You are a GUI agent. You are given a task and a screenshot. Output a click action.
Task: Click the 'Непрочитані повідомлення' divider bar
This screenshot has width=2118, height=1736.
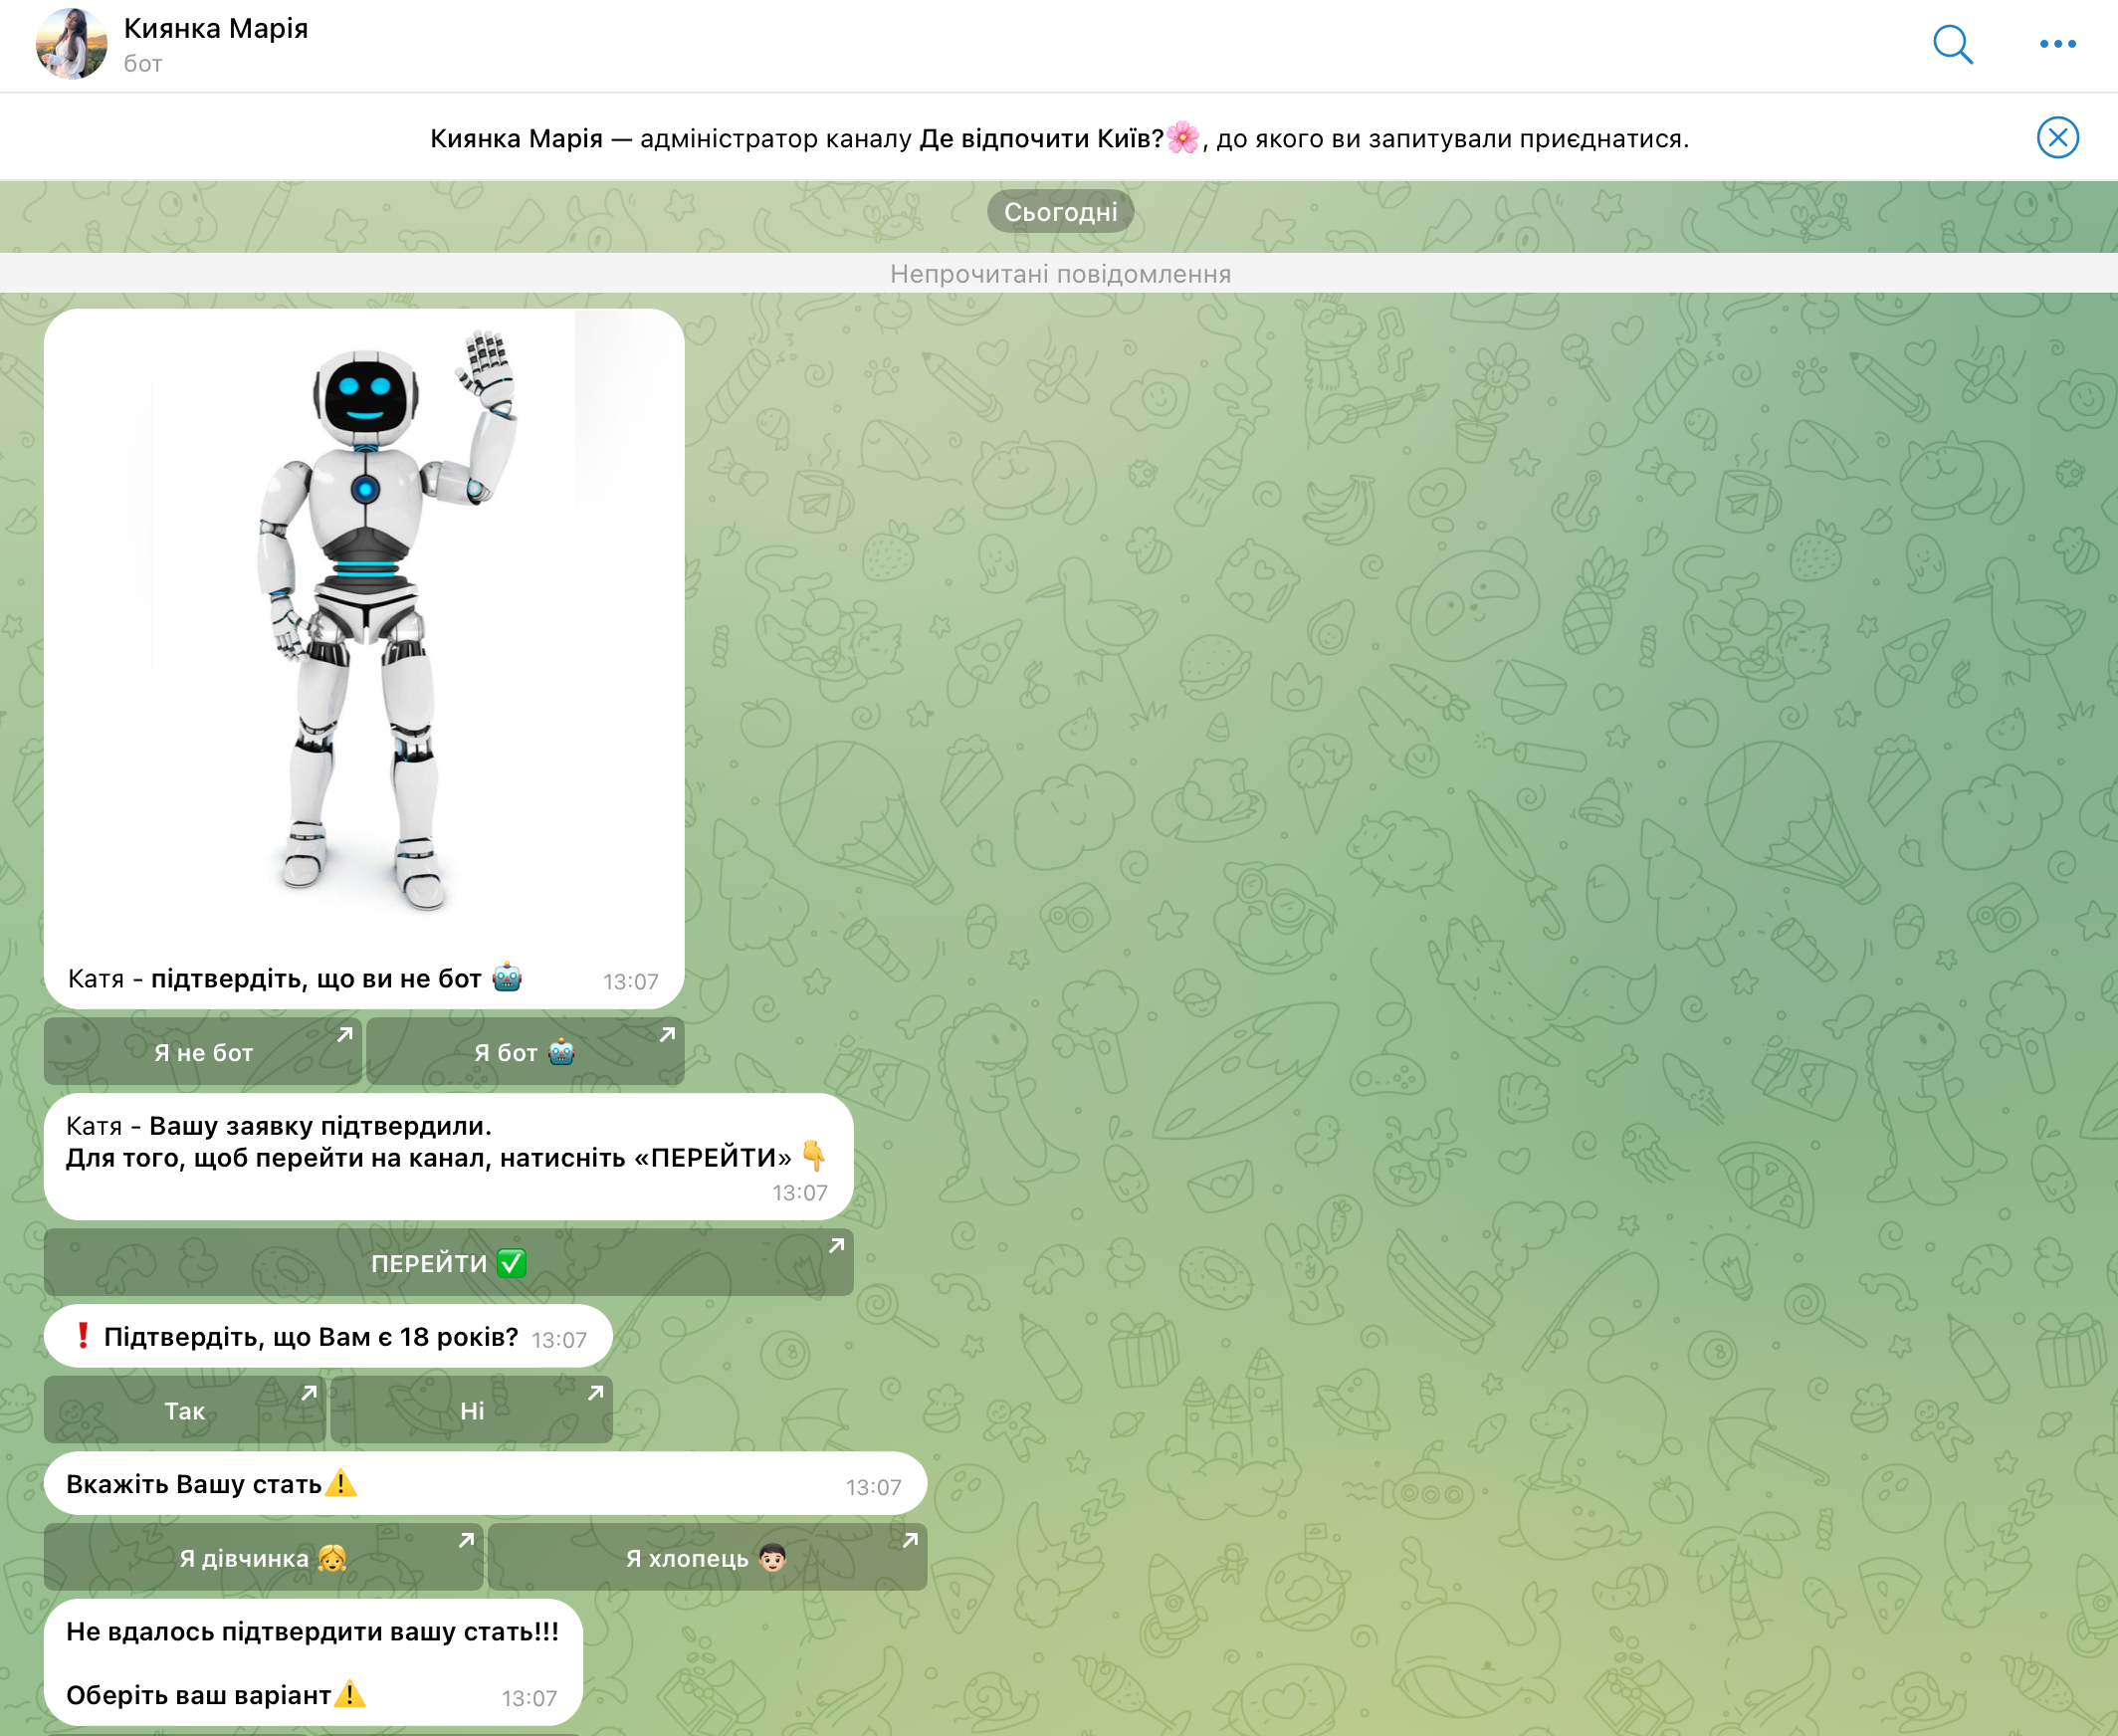point(1059,273)
